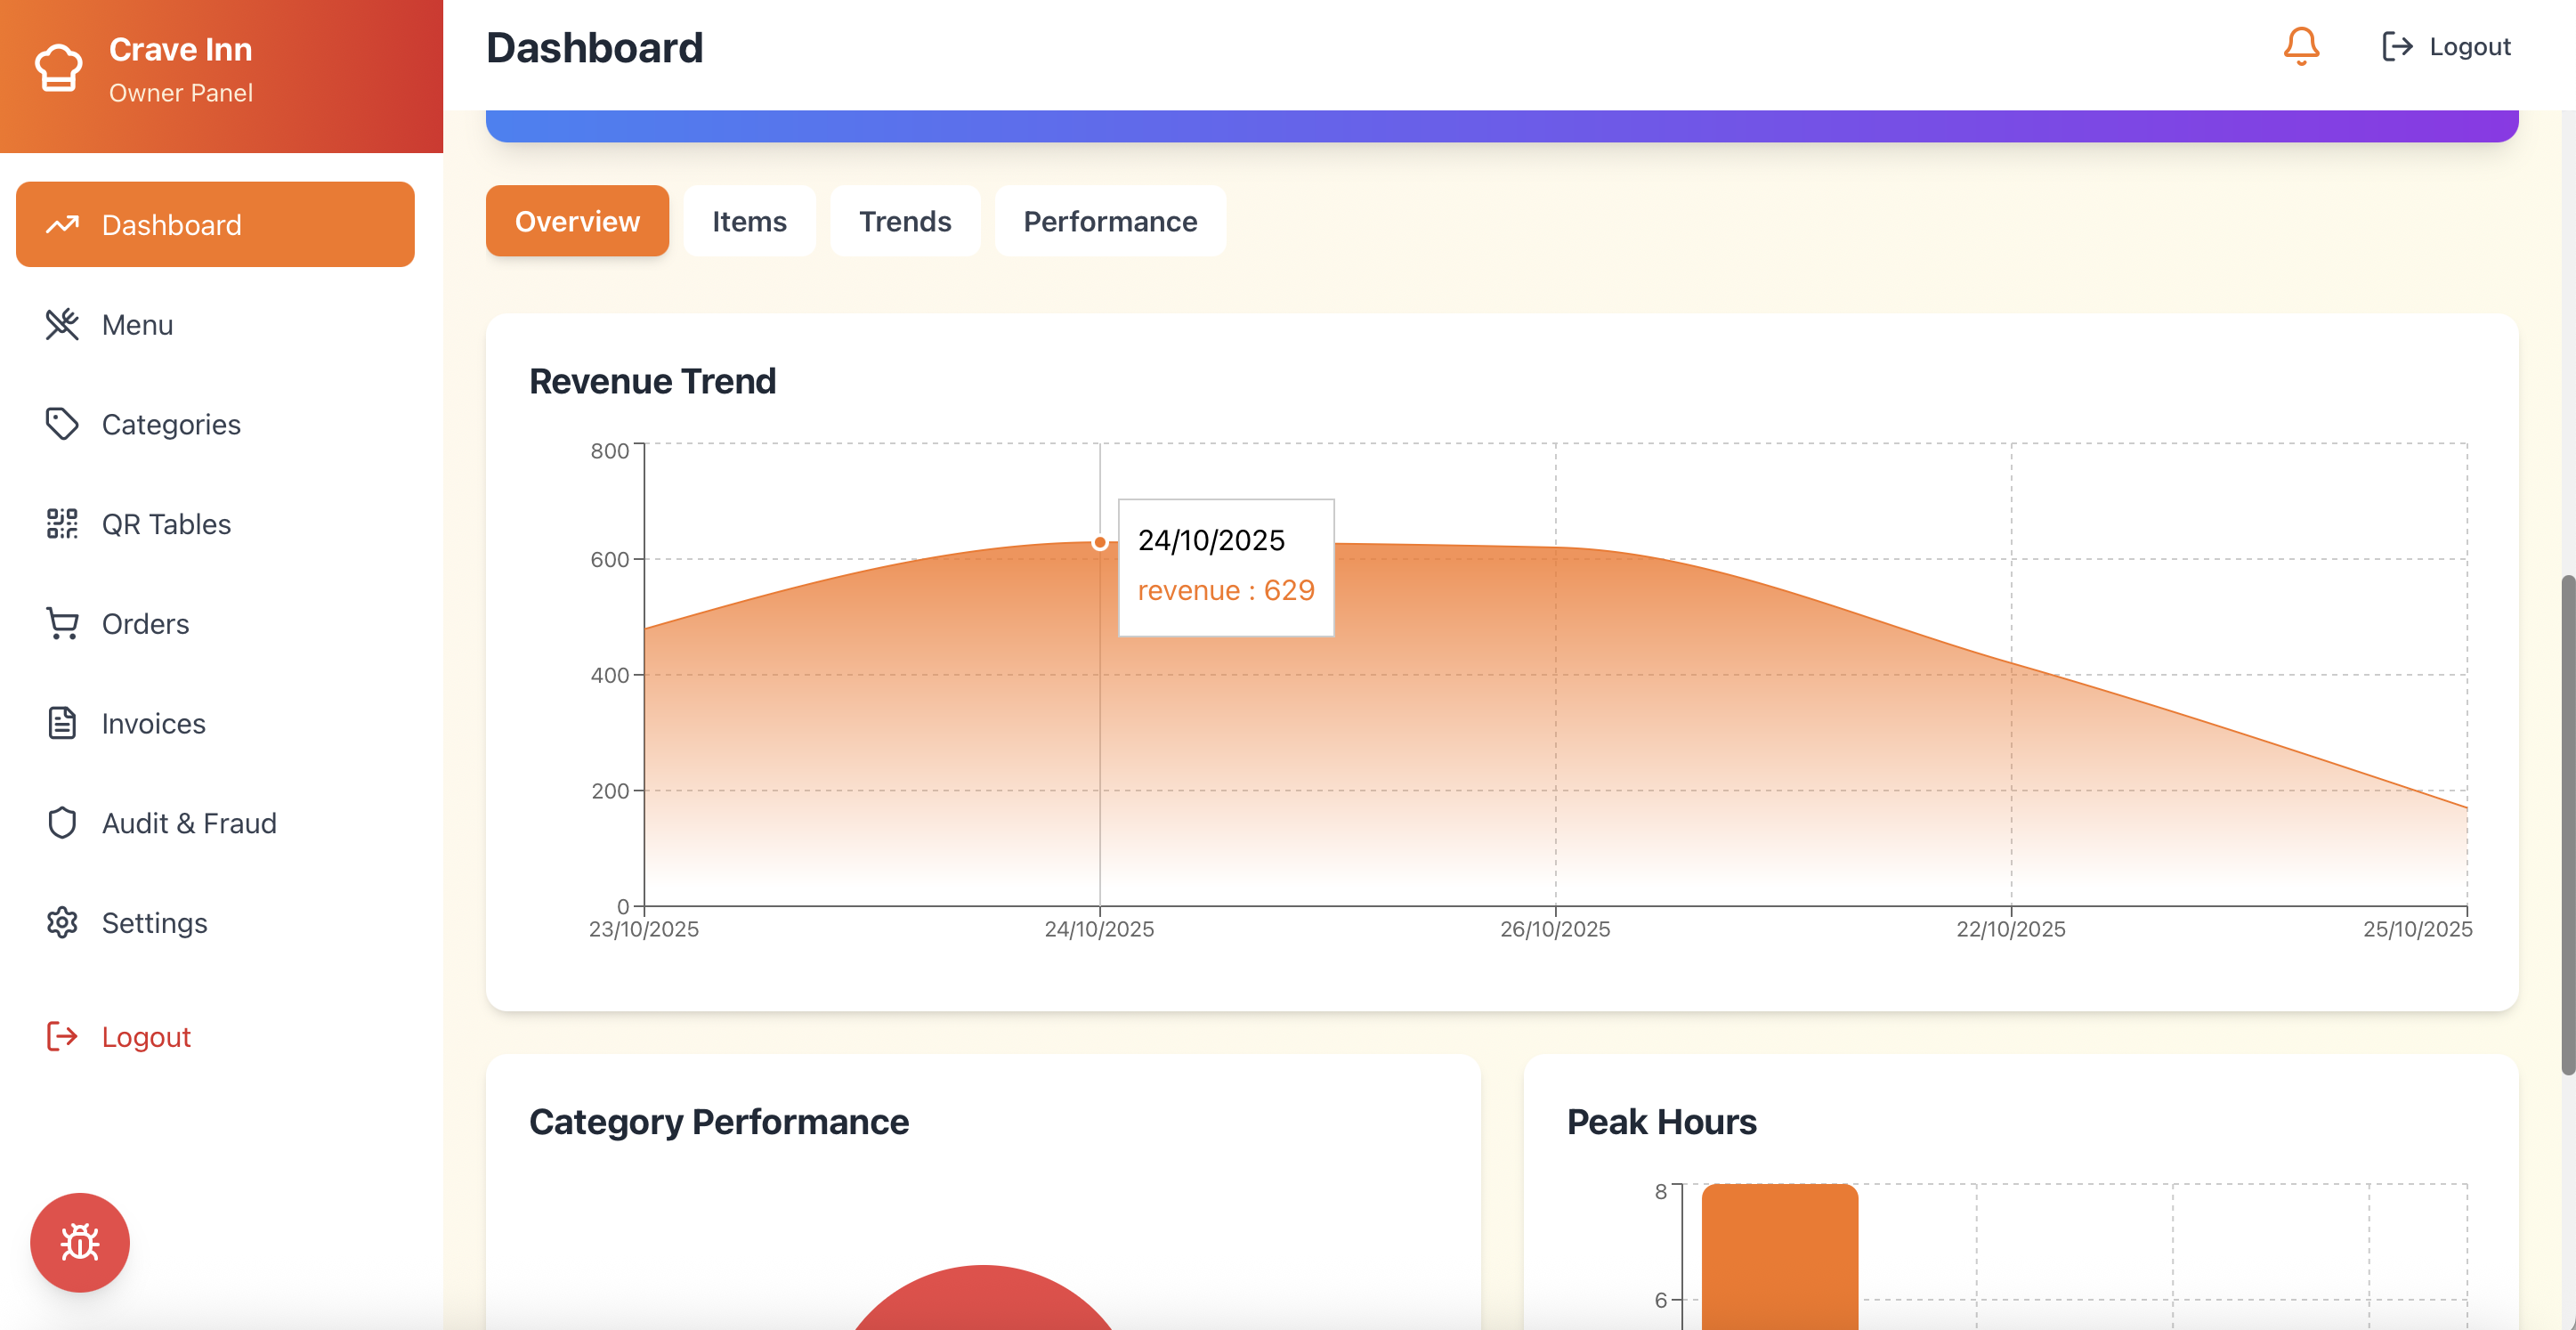The width and height of the screenshot is (2576, 1330).
Task: Select the Trends tab
Action: (905, 220)
